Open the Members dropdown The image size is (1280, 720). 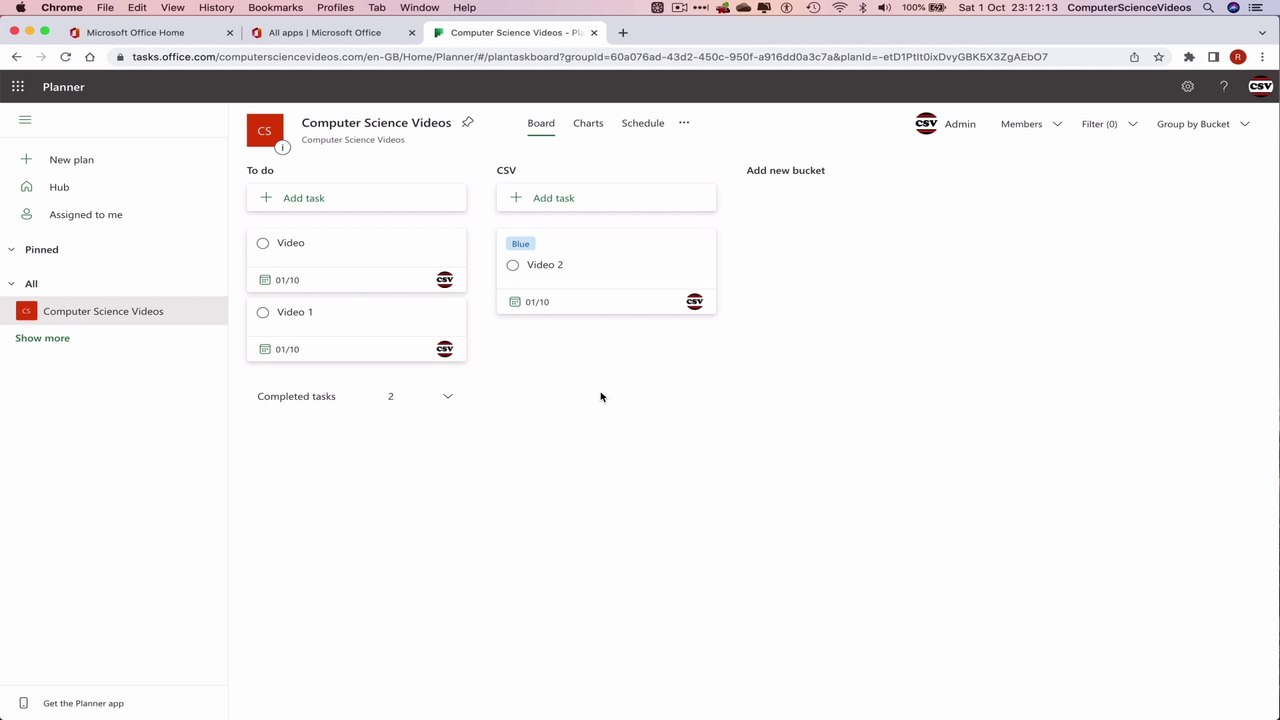click(1031, 124)
